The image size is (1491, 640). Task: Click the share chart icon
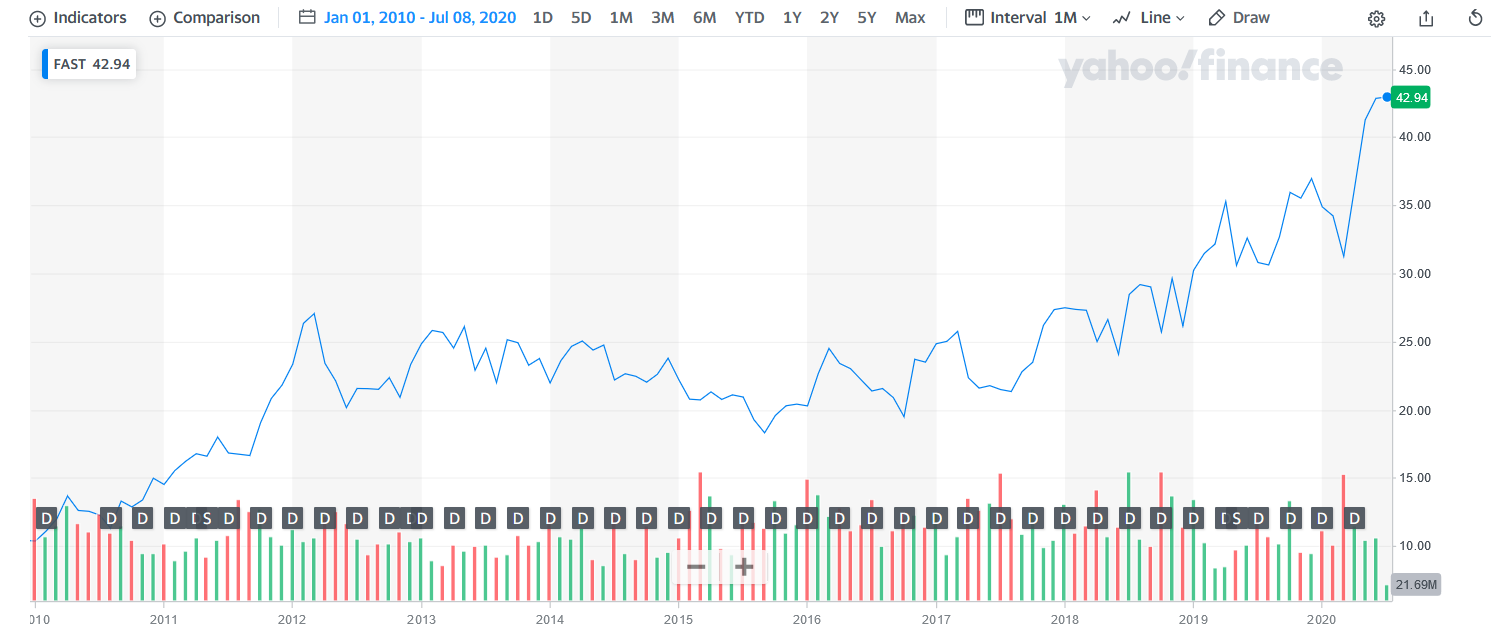point(1426,18)
